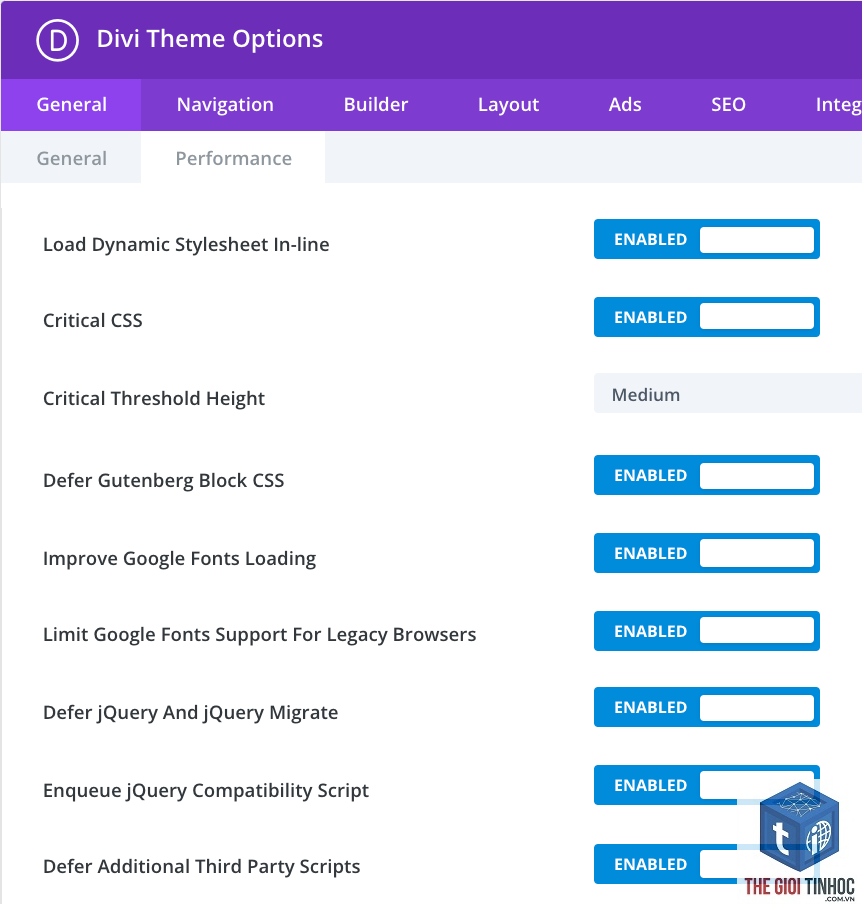The image size is (862, 904).
Task: Disable Defer jQuery And jQuery Migrate
Action: click(x=706, y=707)
